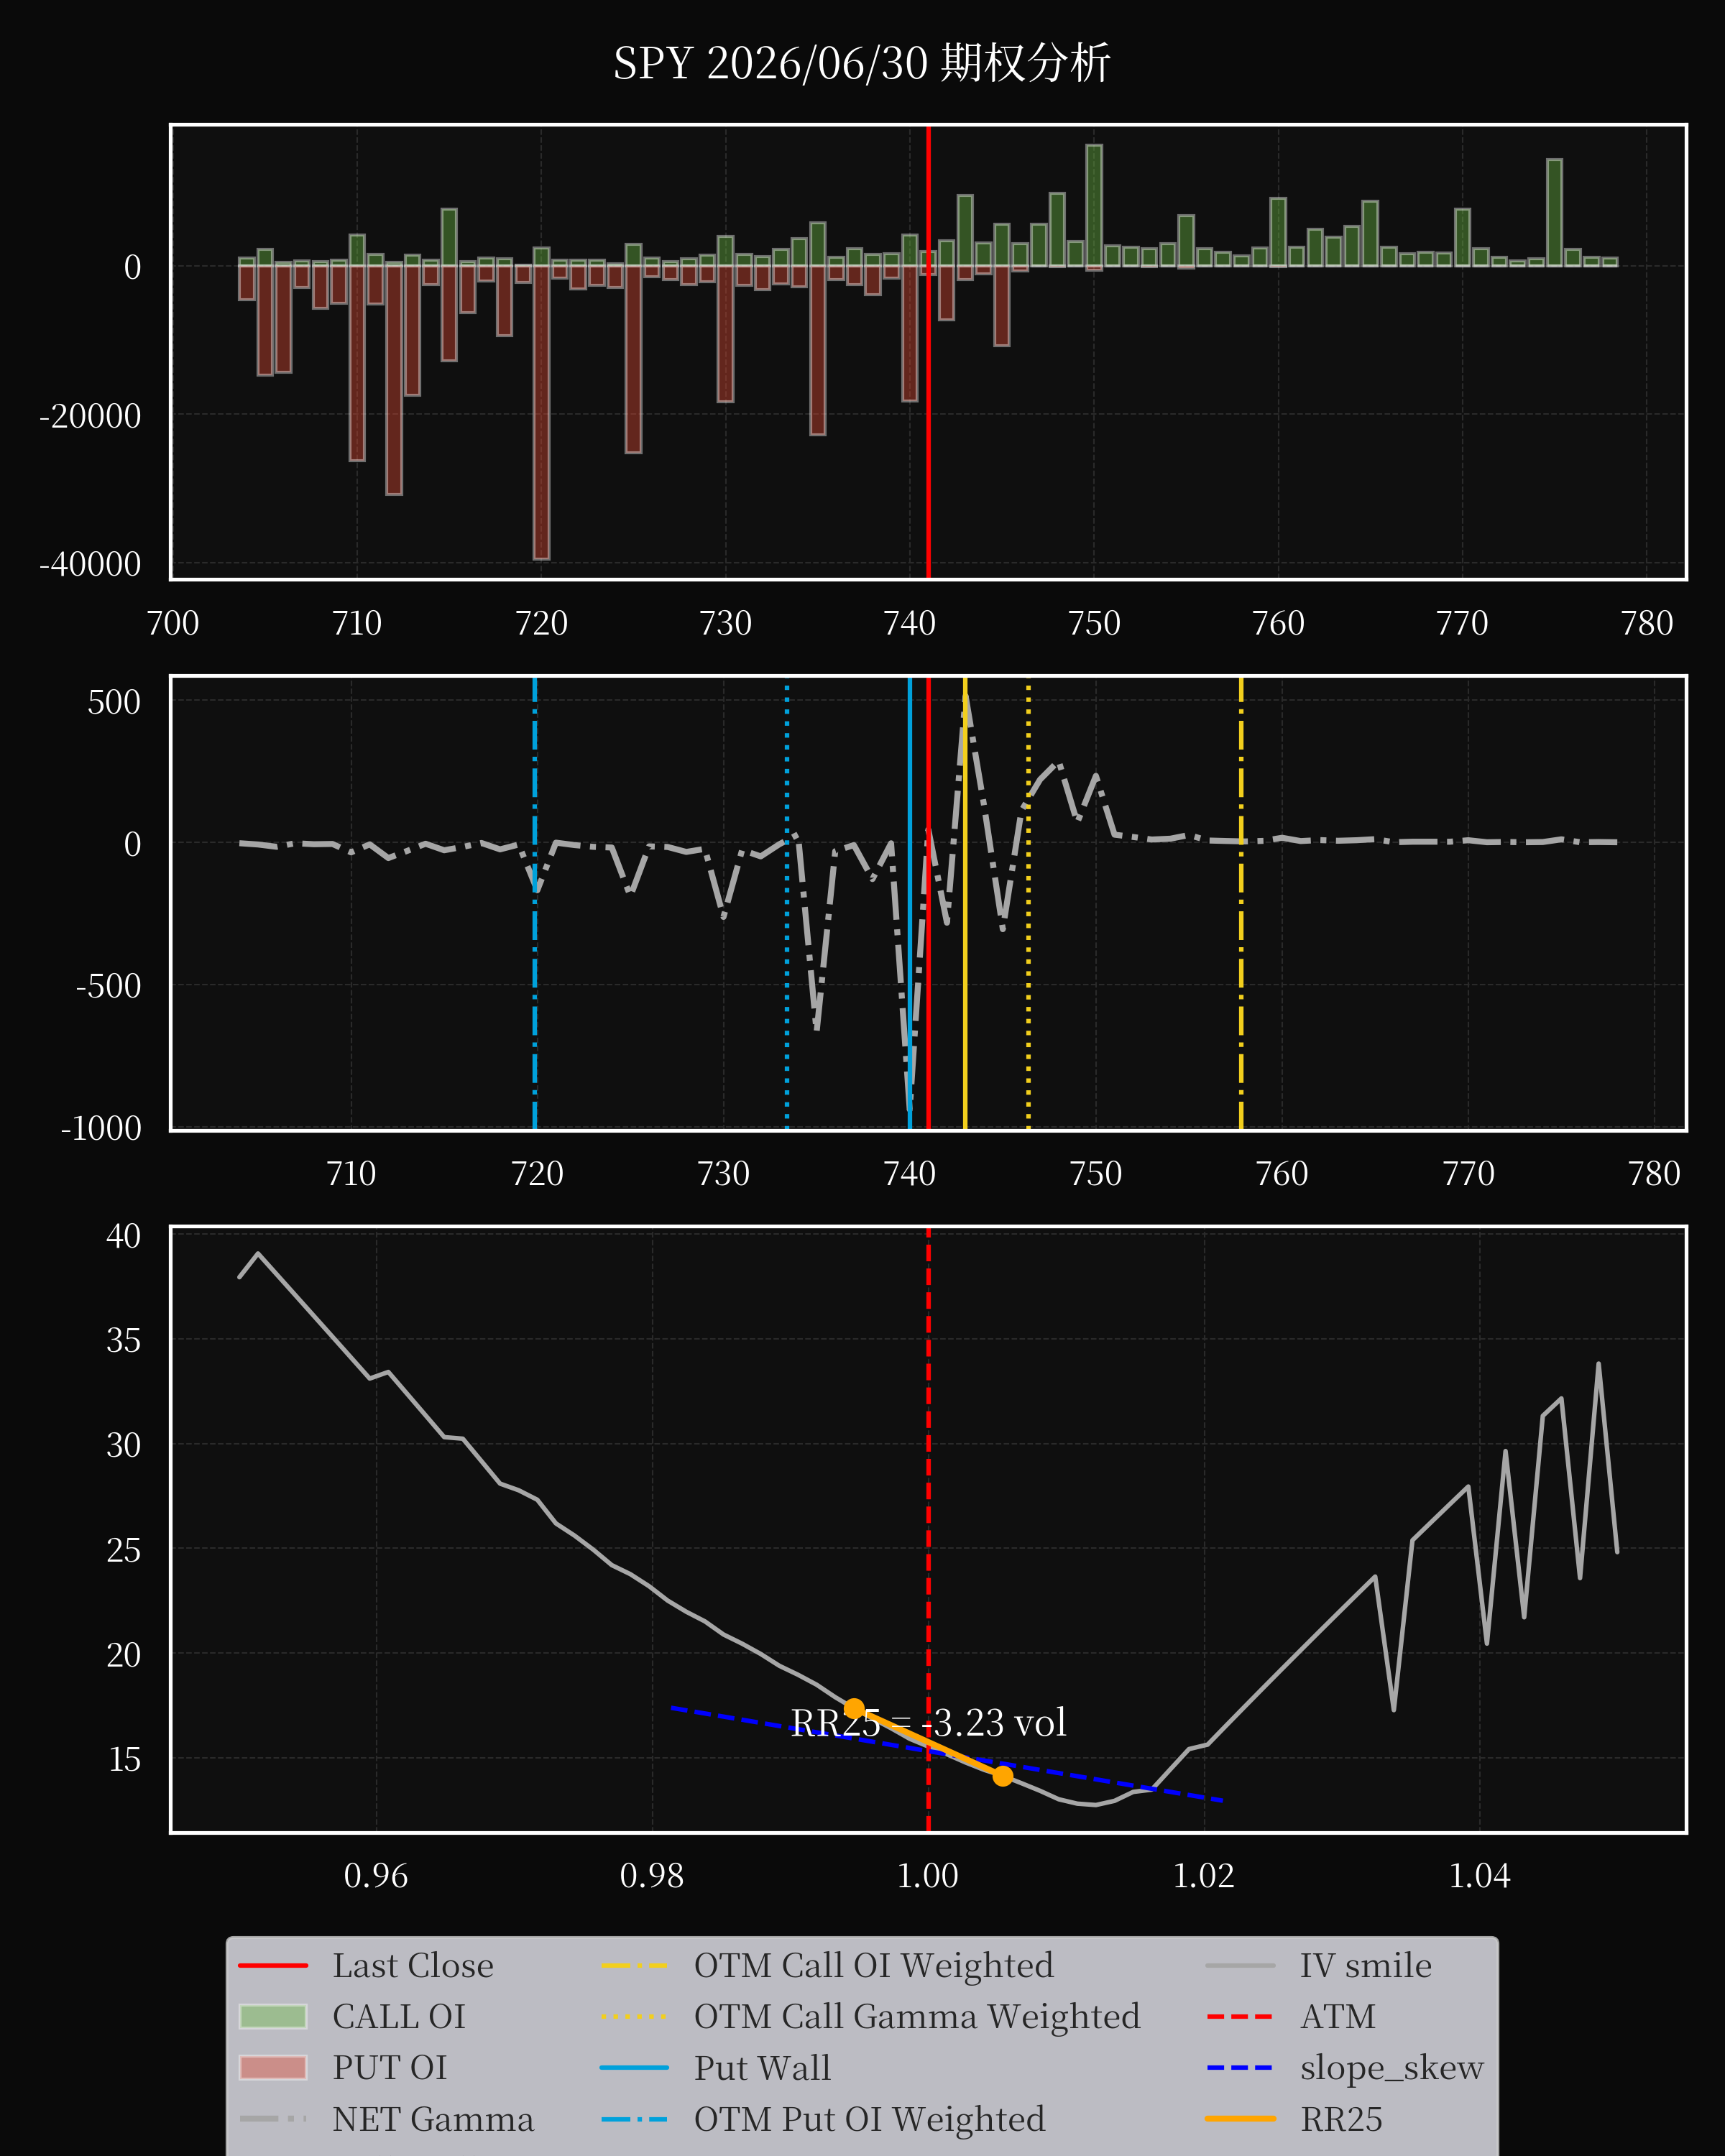Click the right orange RR25 marker dot
This screenshot has width=1725, height=2156.
pyautogui.click(x=1003, y=1775)
